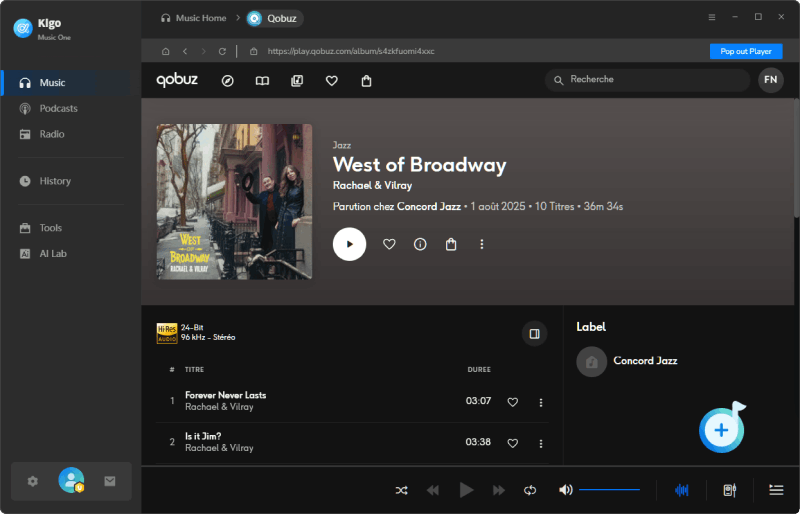This screenshot has height=514, width=800.
Task: Mute the volume speaker icon
Action: (x=565, y=490)
